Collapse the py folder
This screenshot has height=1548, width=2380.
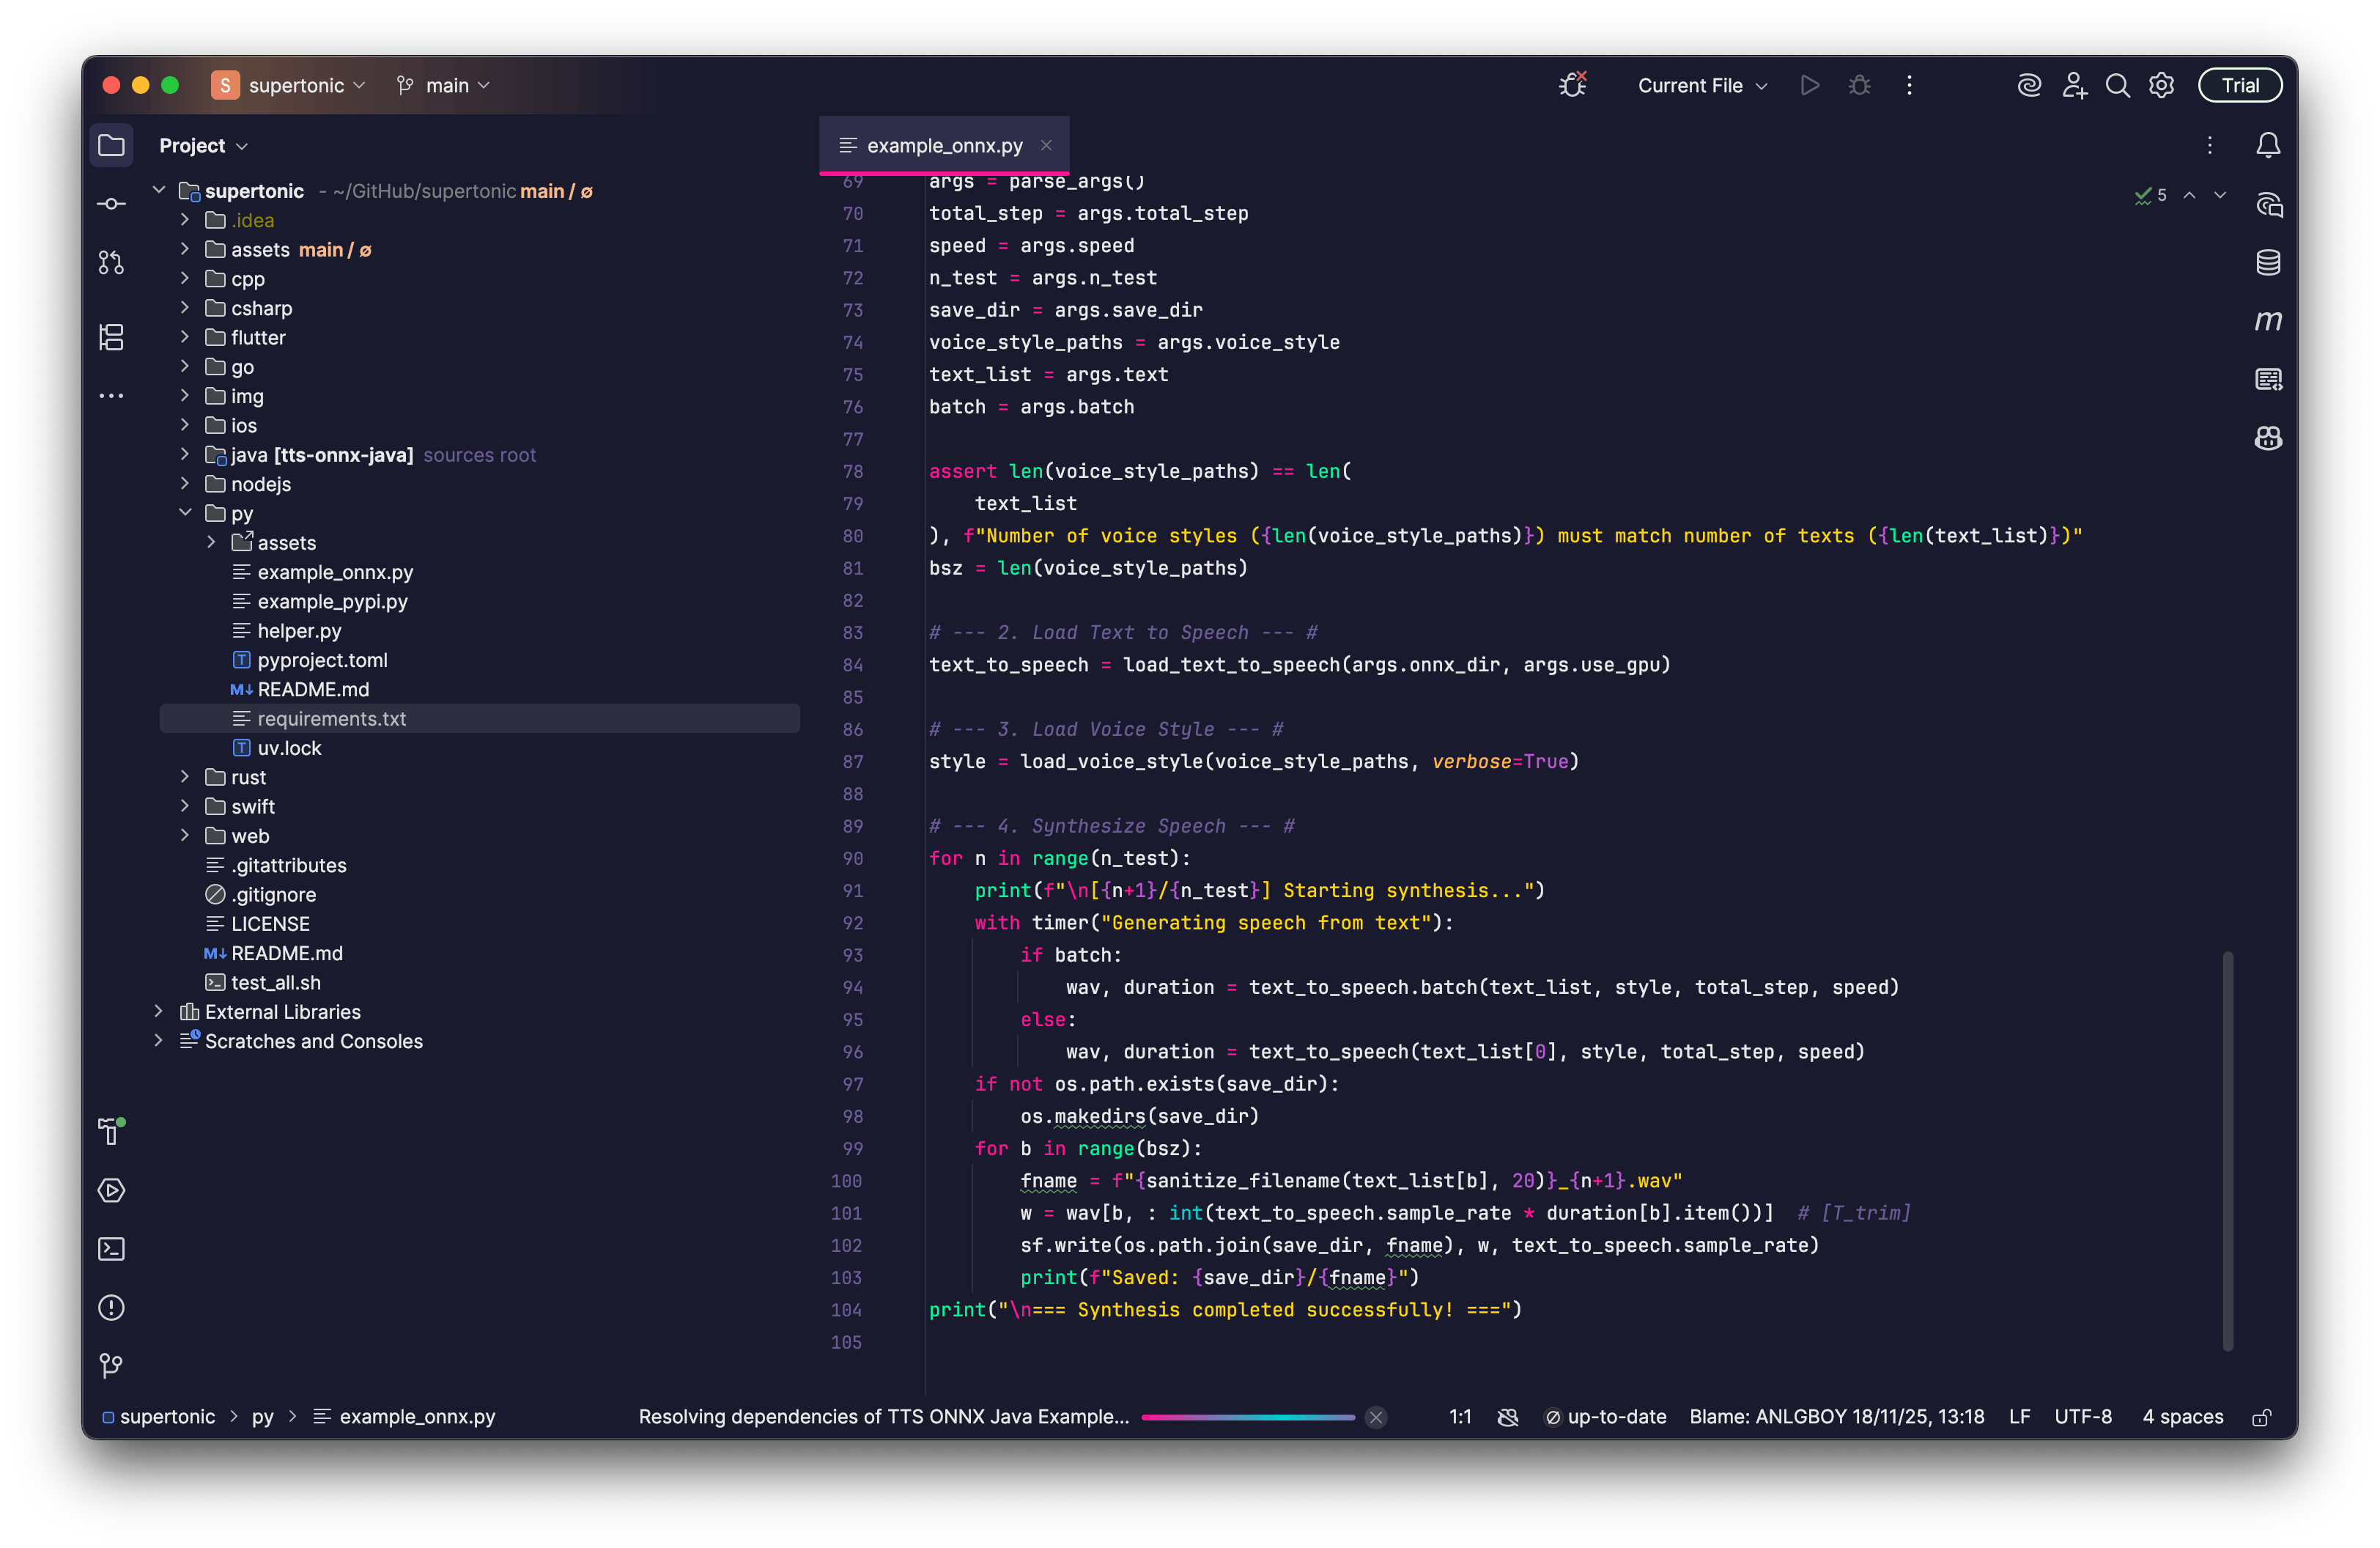click(185, 513)
